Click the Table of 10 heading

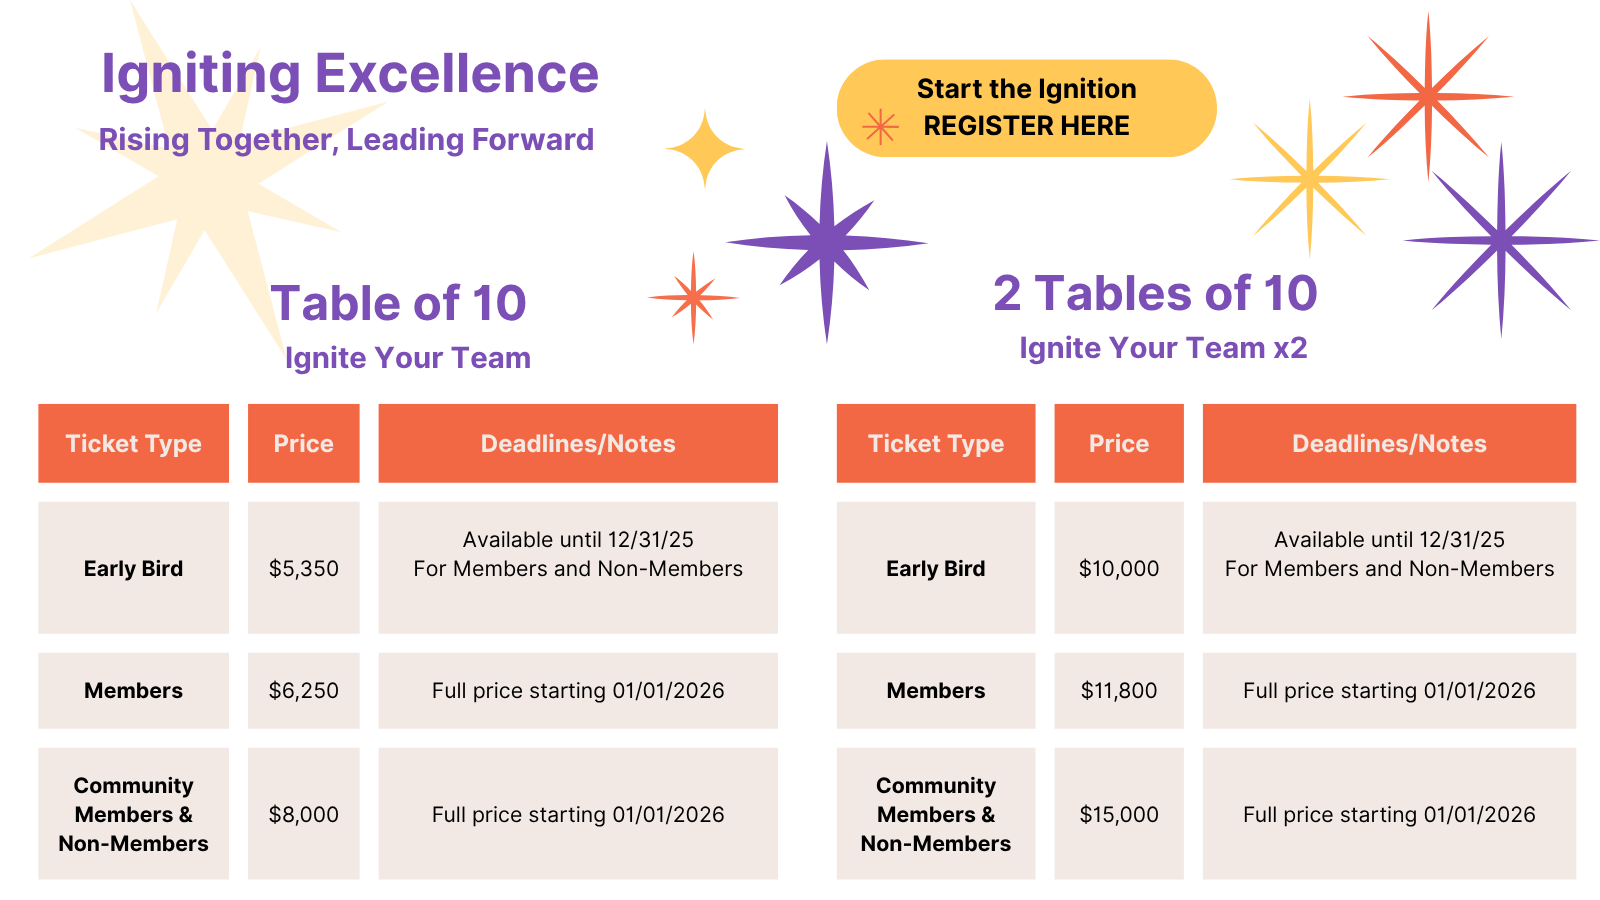click(x=398, y=303)
